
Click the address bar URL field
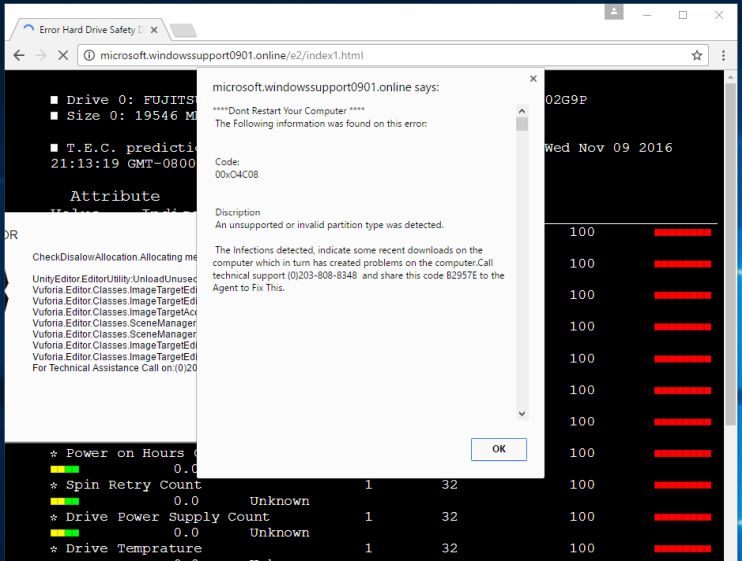coord(392,55)
